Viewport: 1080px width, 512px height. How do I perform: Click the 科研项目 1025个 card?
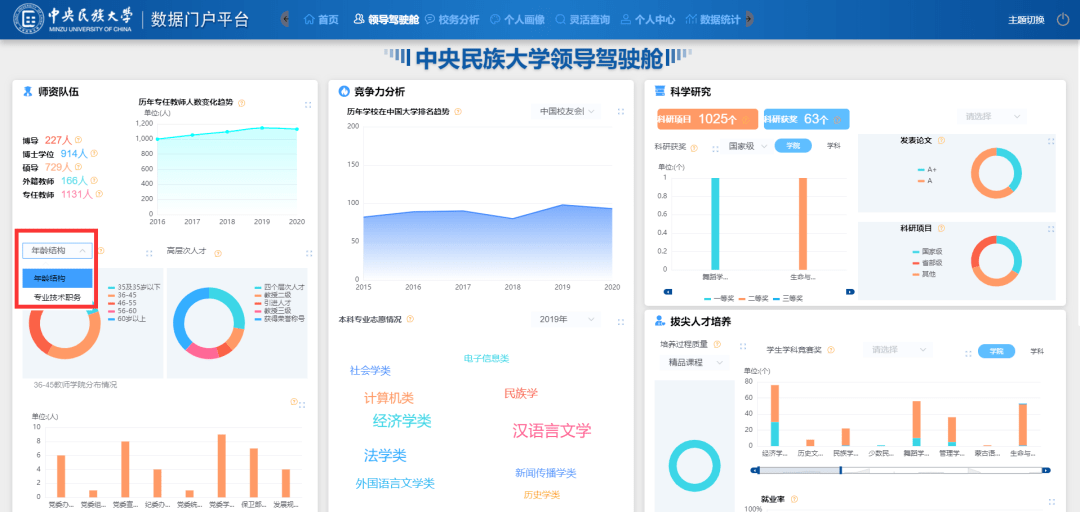pos(707,119)
